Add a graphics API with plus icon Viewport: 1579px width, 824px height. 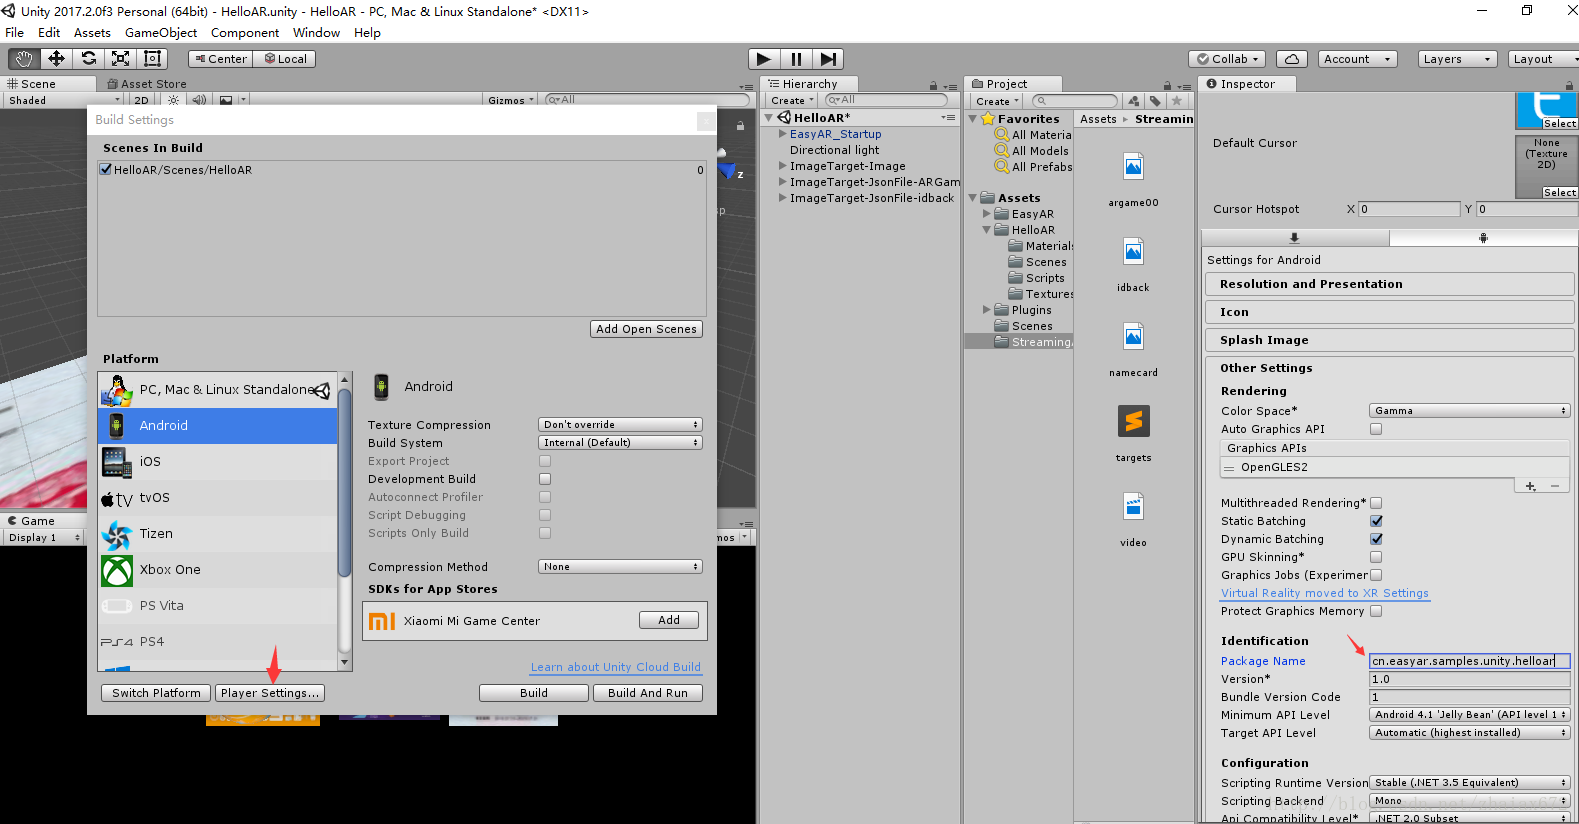point(1531,486)
